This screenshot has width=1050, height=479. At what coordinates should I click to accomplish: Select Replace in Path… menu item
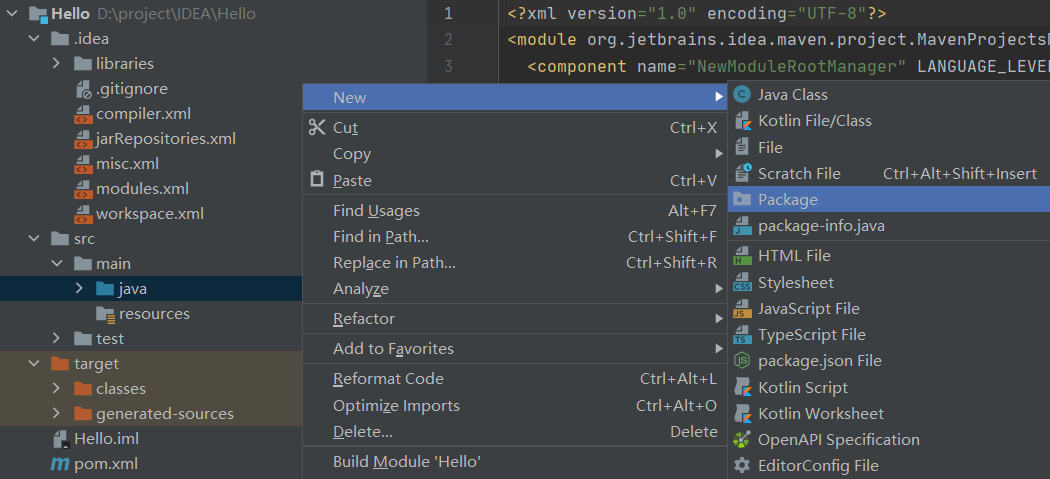(515, 263)
